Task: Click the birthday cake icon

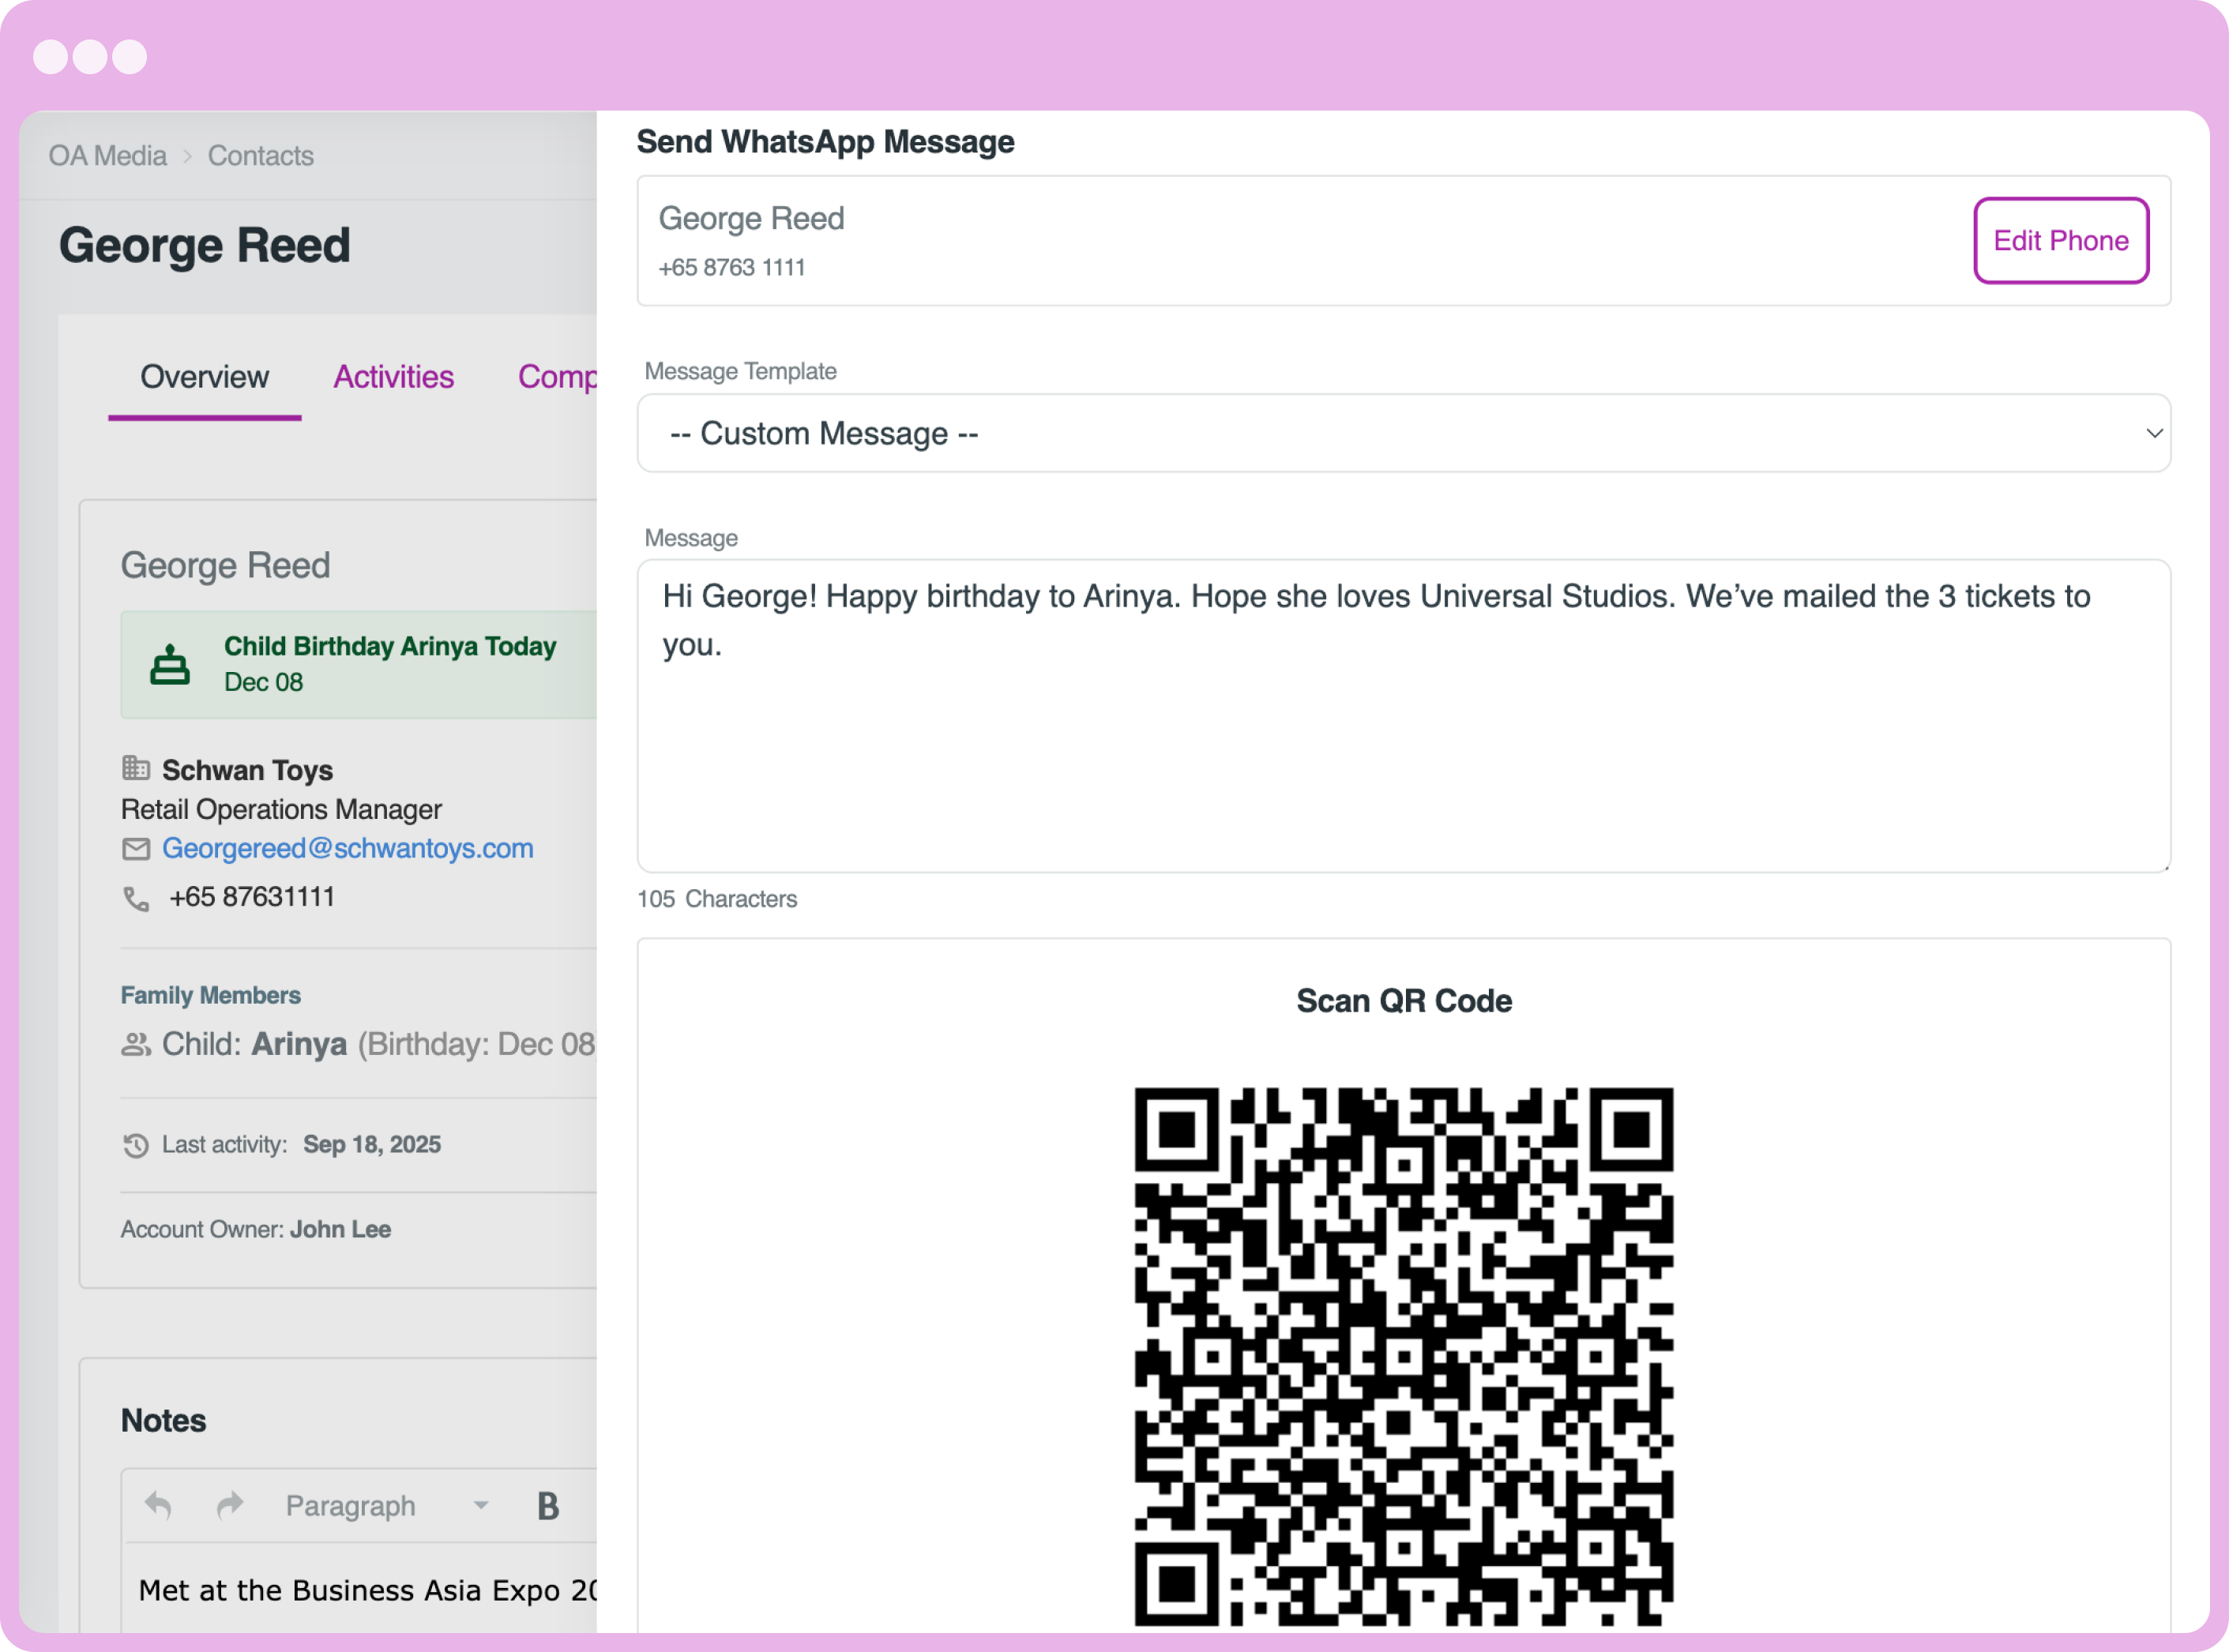Action: [x=169, y=665]
